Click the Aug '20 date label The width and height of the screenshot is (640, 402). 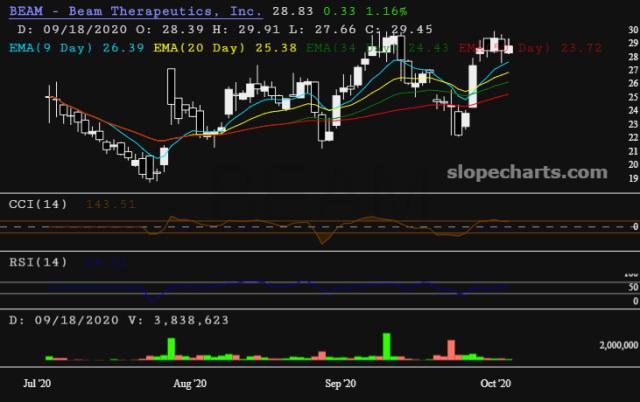tap(190, 383)
